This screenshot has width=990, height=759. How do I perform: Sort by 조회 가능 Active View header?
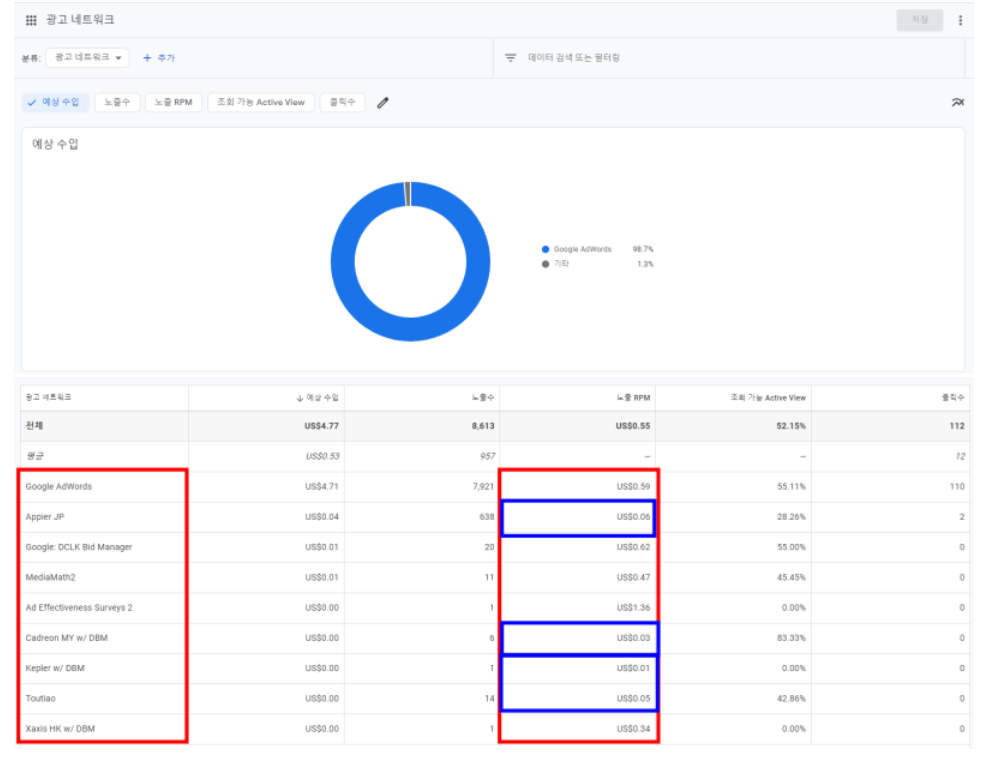[x=768, y=398]
